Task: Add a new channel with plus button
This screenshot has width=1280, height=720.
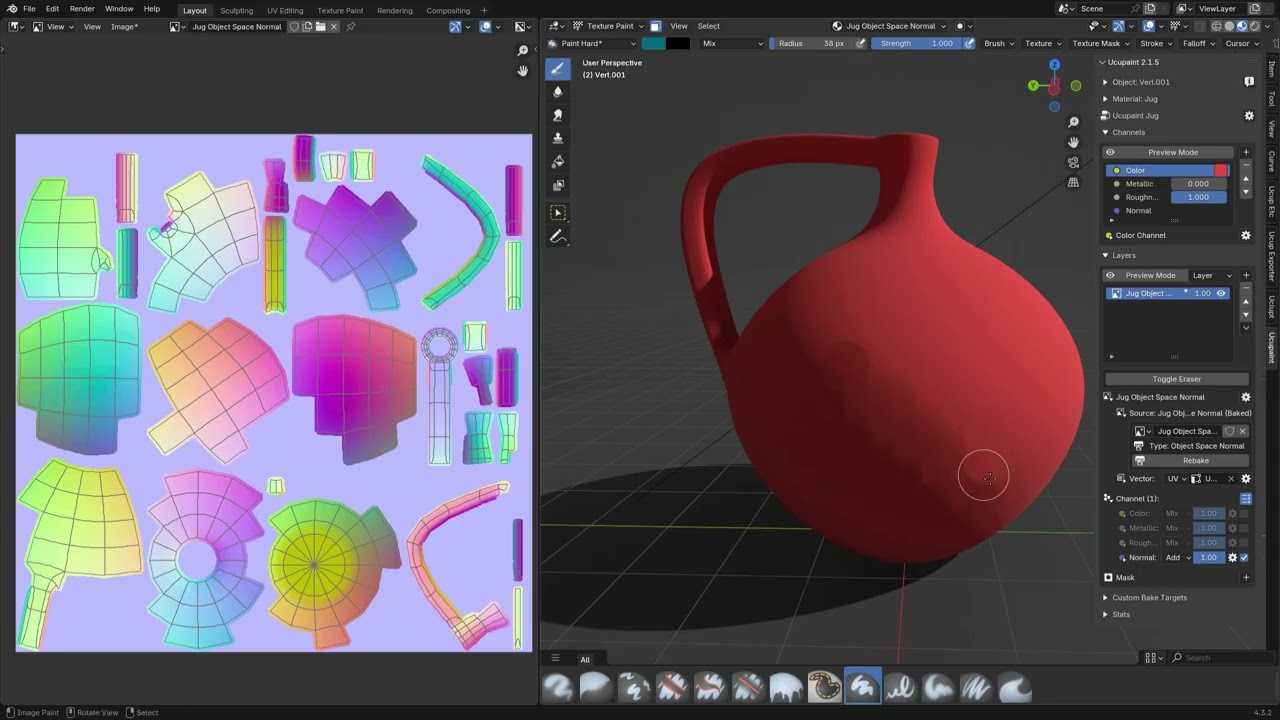Action: tap(1246, 152)
